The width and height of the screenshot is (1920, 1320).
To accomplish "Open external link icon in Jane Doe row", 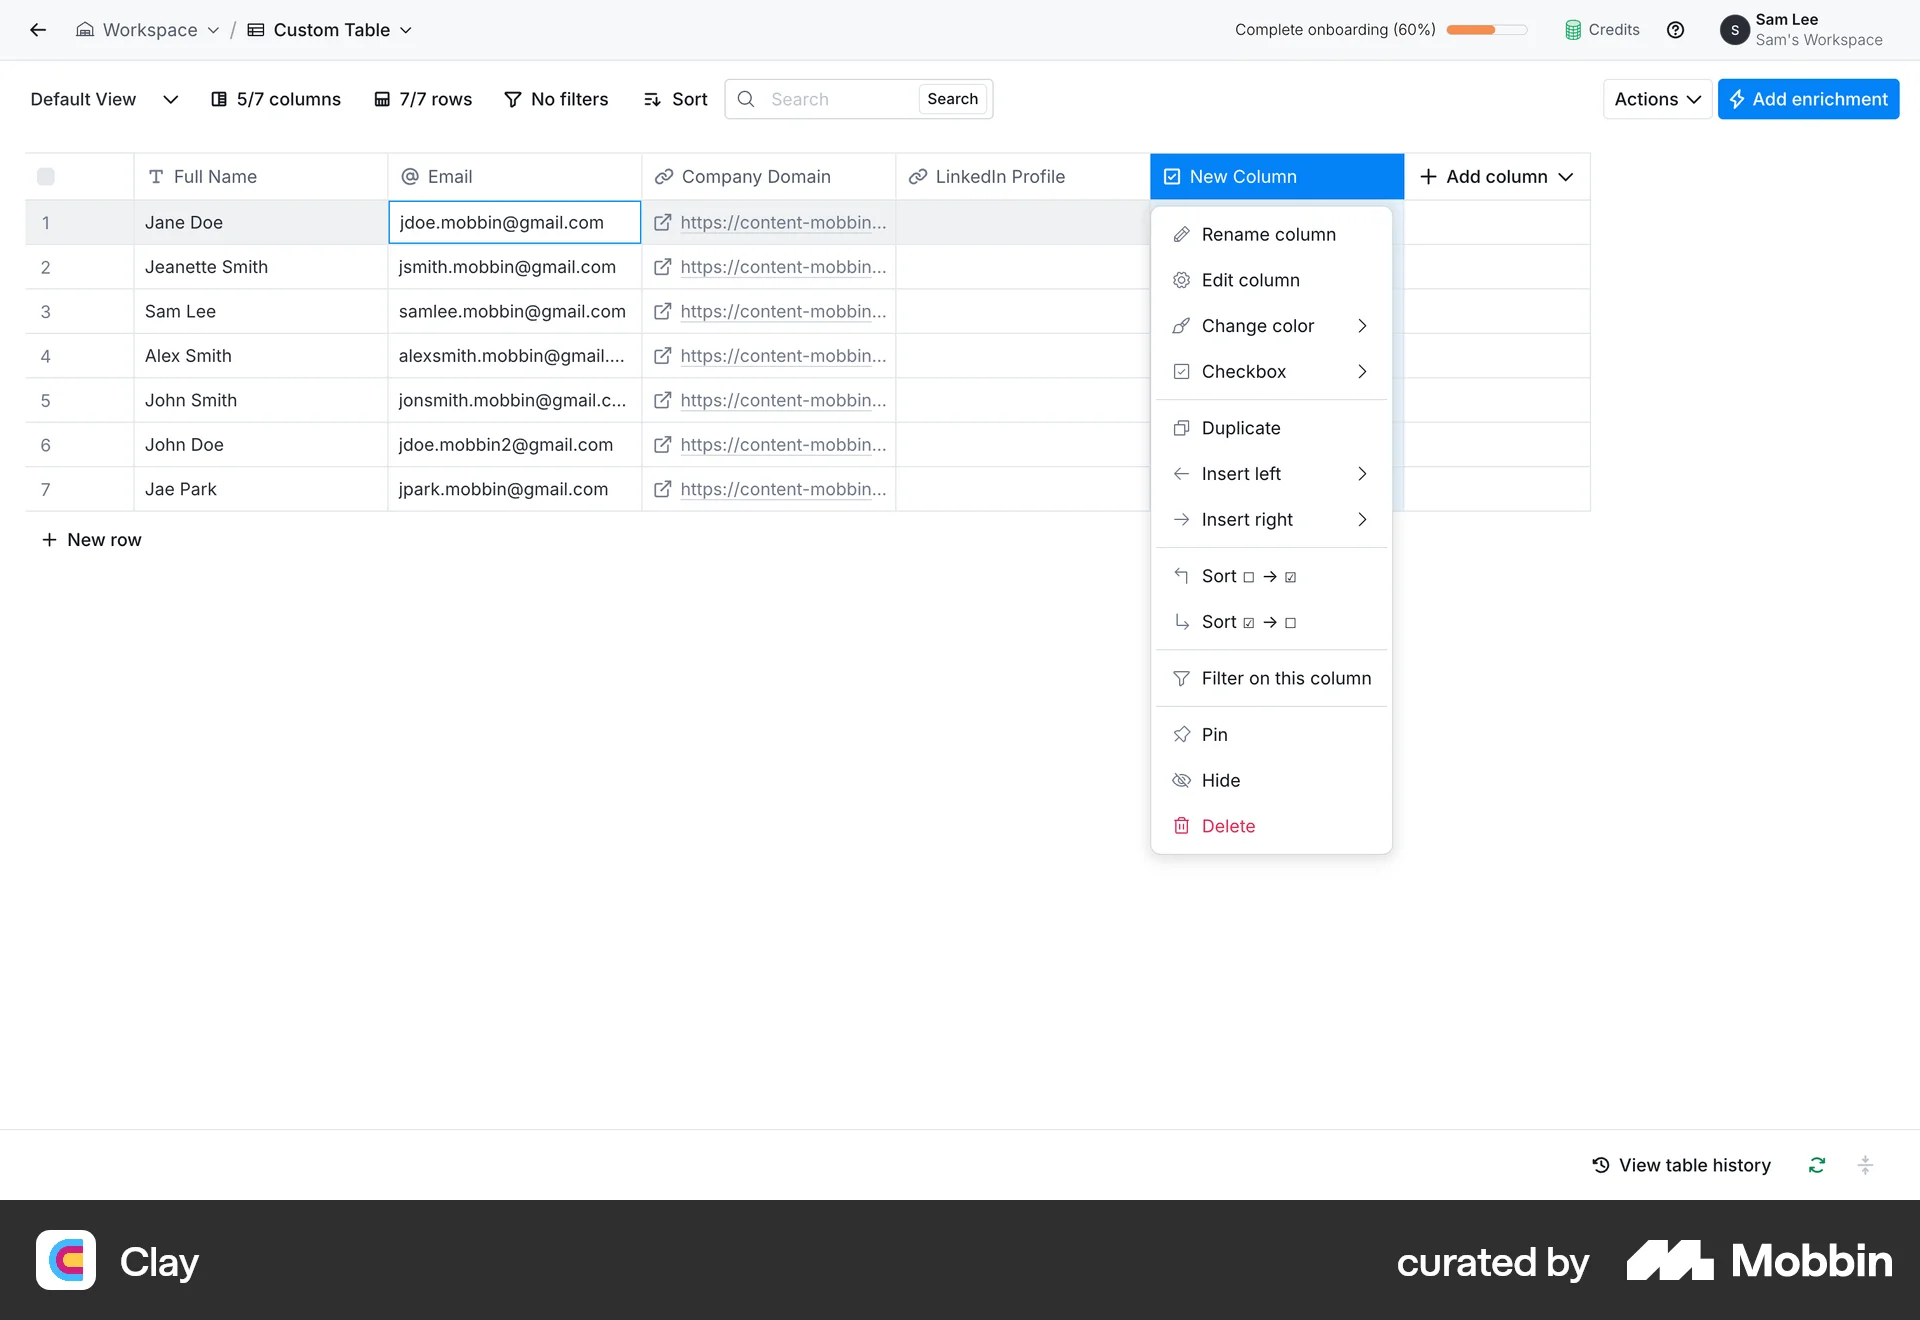I will click(662, 223).
